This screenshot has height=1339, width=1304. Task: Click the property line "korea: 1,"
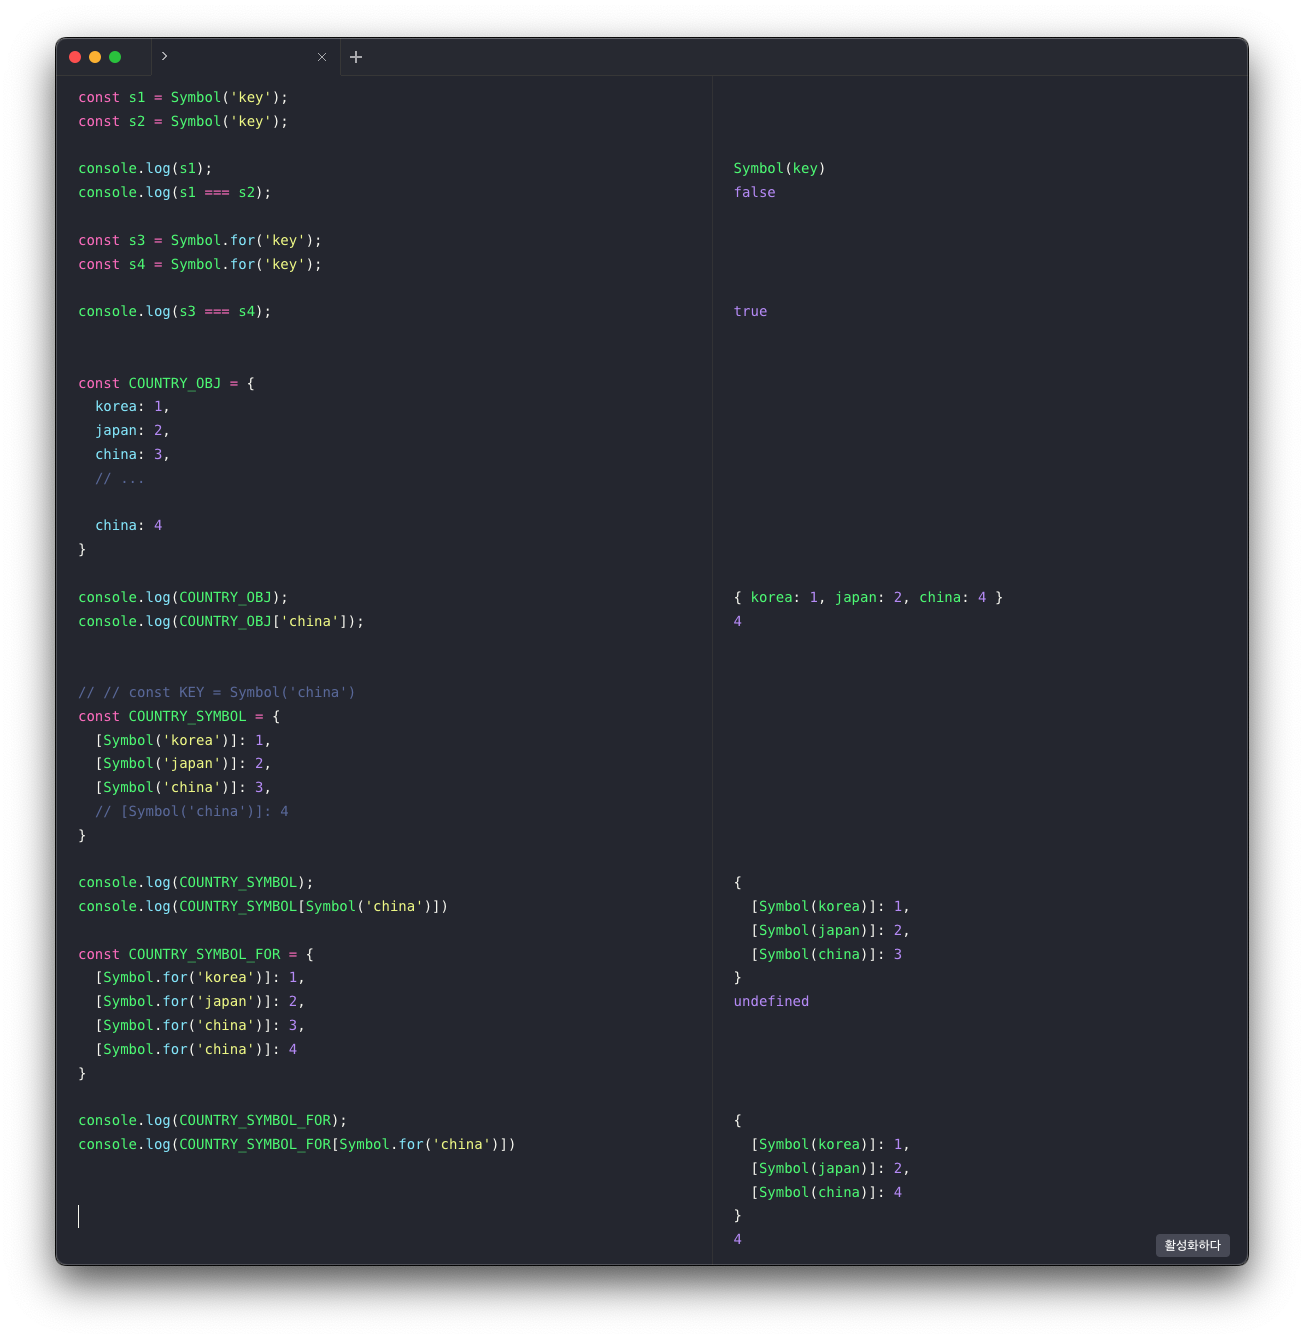click(132, 406)
